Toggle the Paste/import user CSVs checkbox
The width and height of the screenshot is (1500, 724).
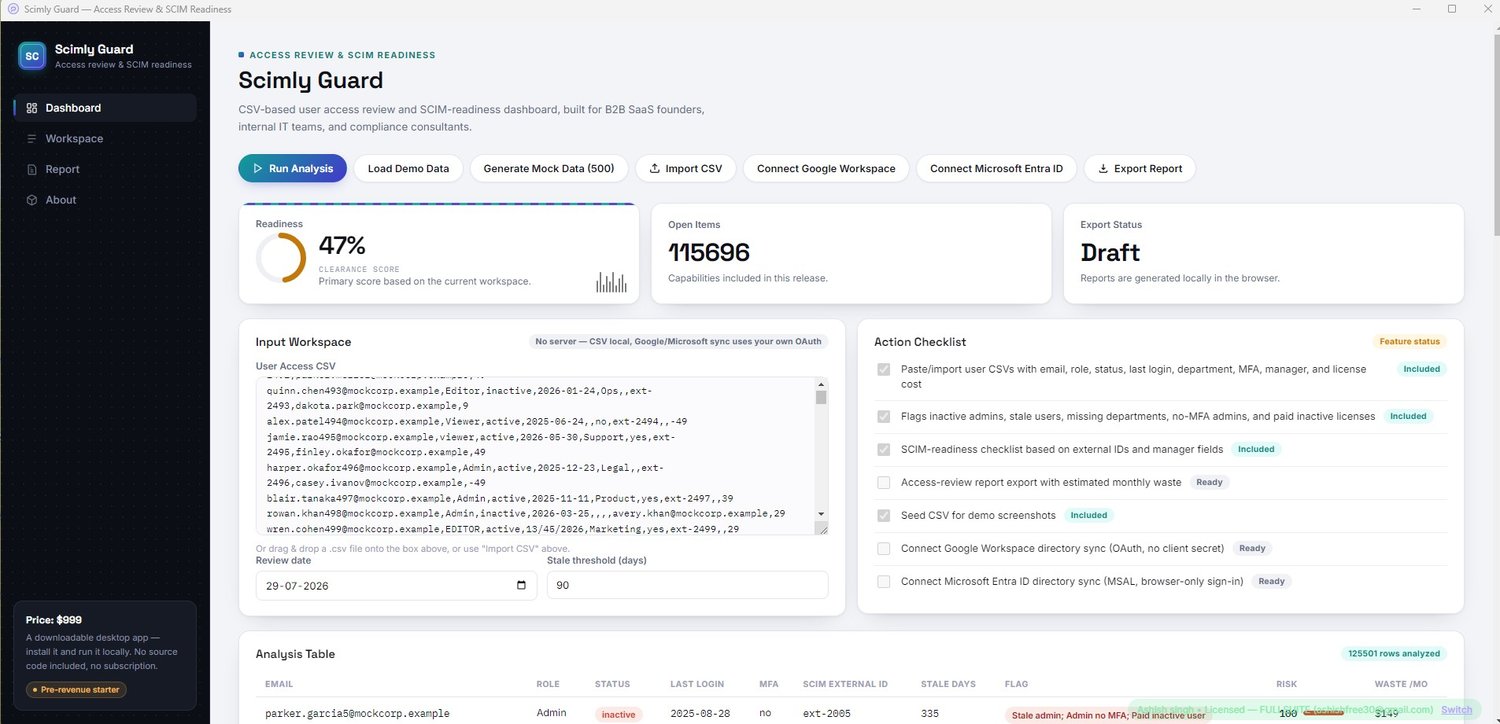(884, 369)
